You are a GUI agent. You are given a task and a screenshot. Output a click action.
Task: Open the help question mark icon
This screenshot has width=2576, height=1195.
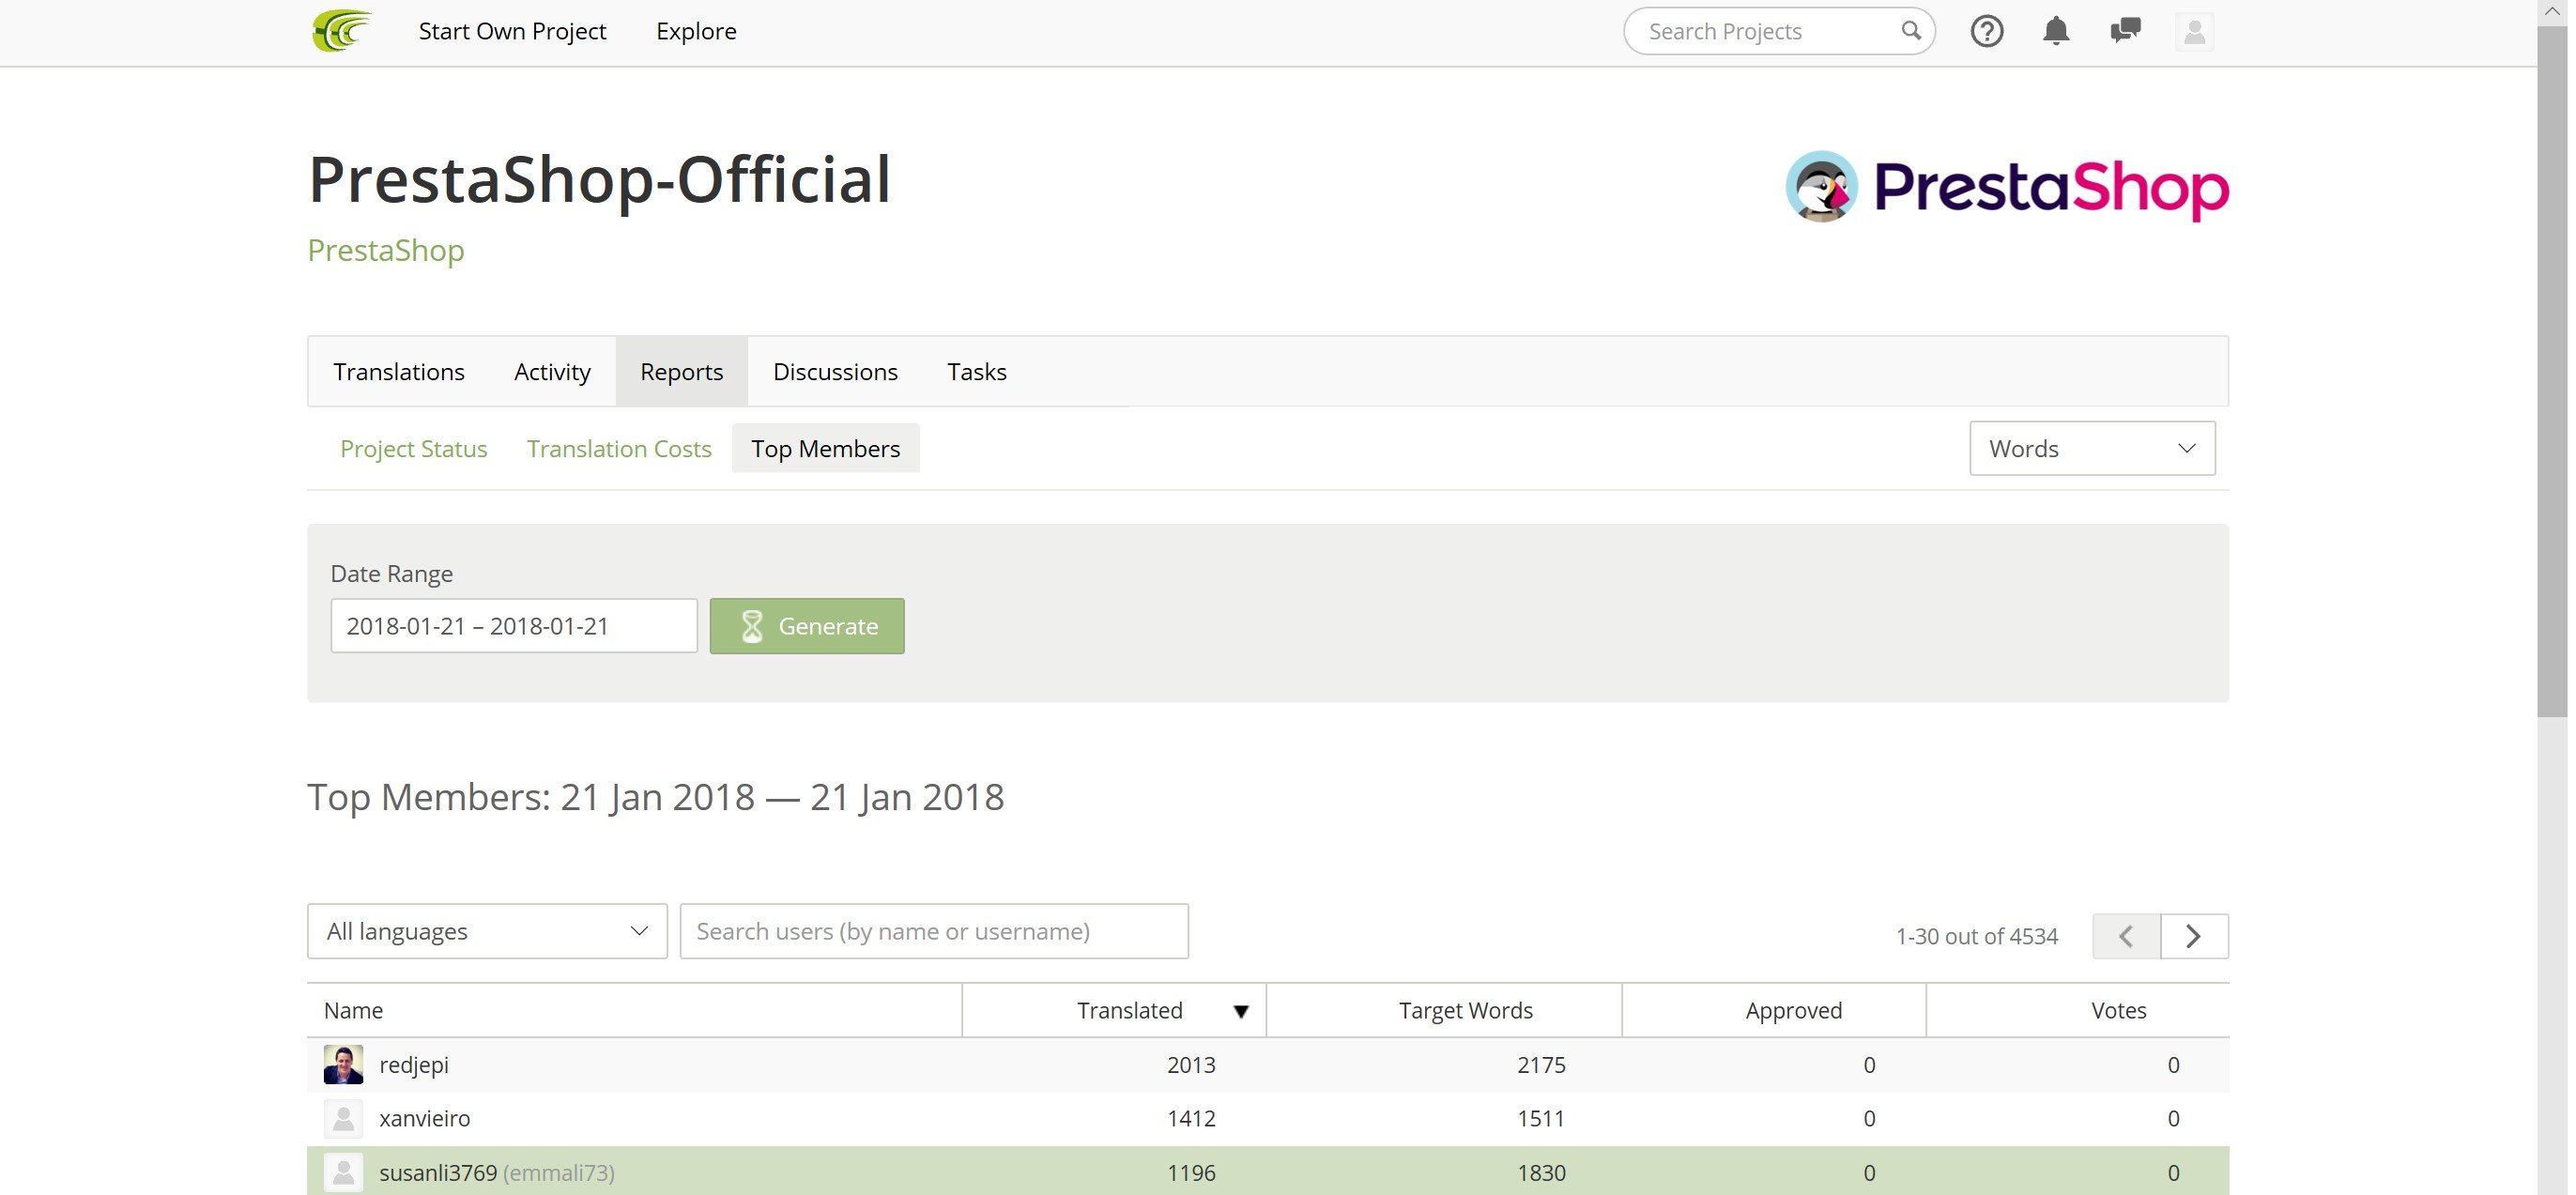pos(1986,32)
